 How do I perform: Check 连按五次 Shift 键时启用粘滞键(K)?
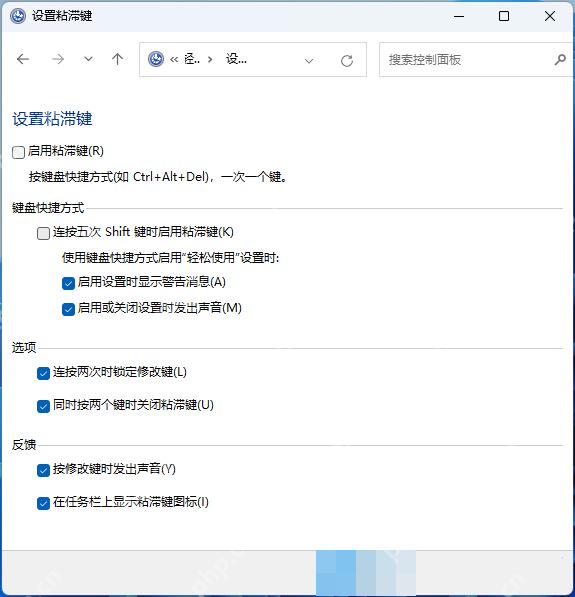[x=43, y=233]
